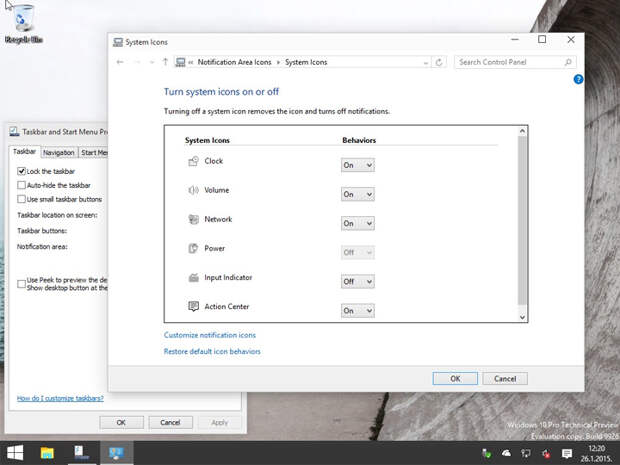
Task: Open help with the blue question mark
Action: (x=578, y=79)
